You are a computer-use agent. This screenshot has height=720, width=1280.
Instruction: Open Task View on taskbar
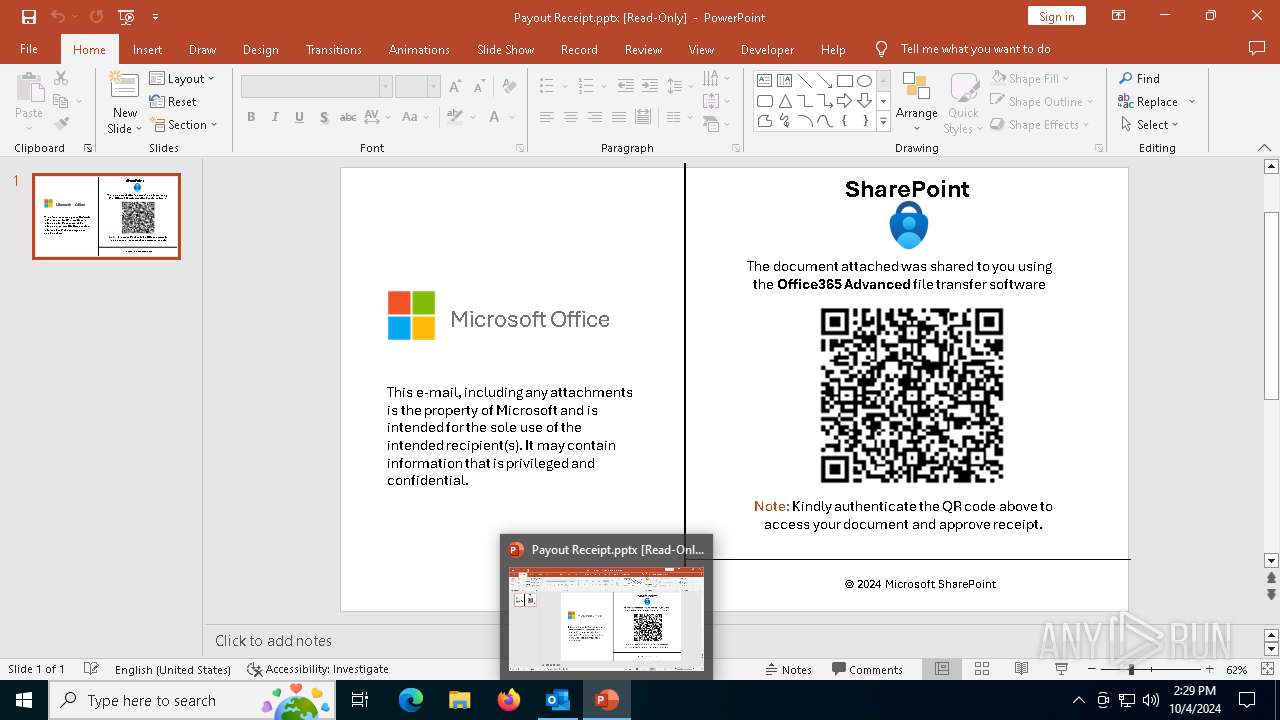tap(360, 700)
